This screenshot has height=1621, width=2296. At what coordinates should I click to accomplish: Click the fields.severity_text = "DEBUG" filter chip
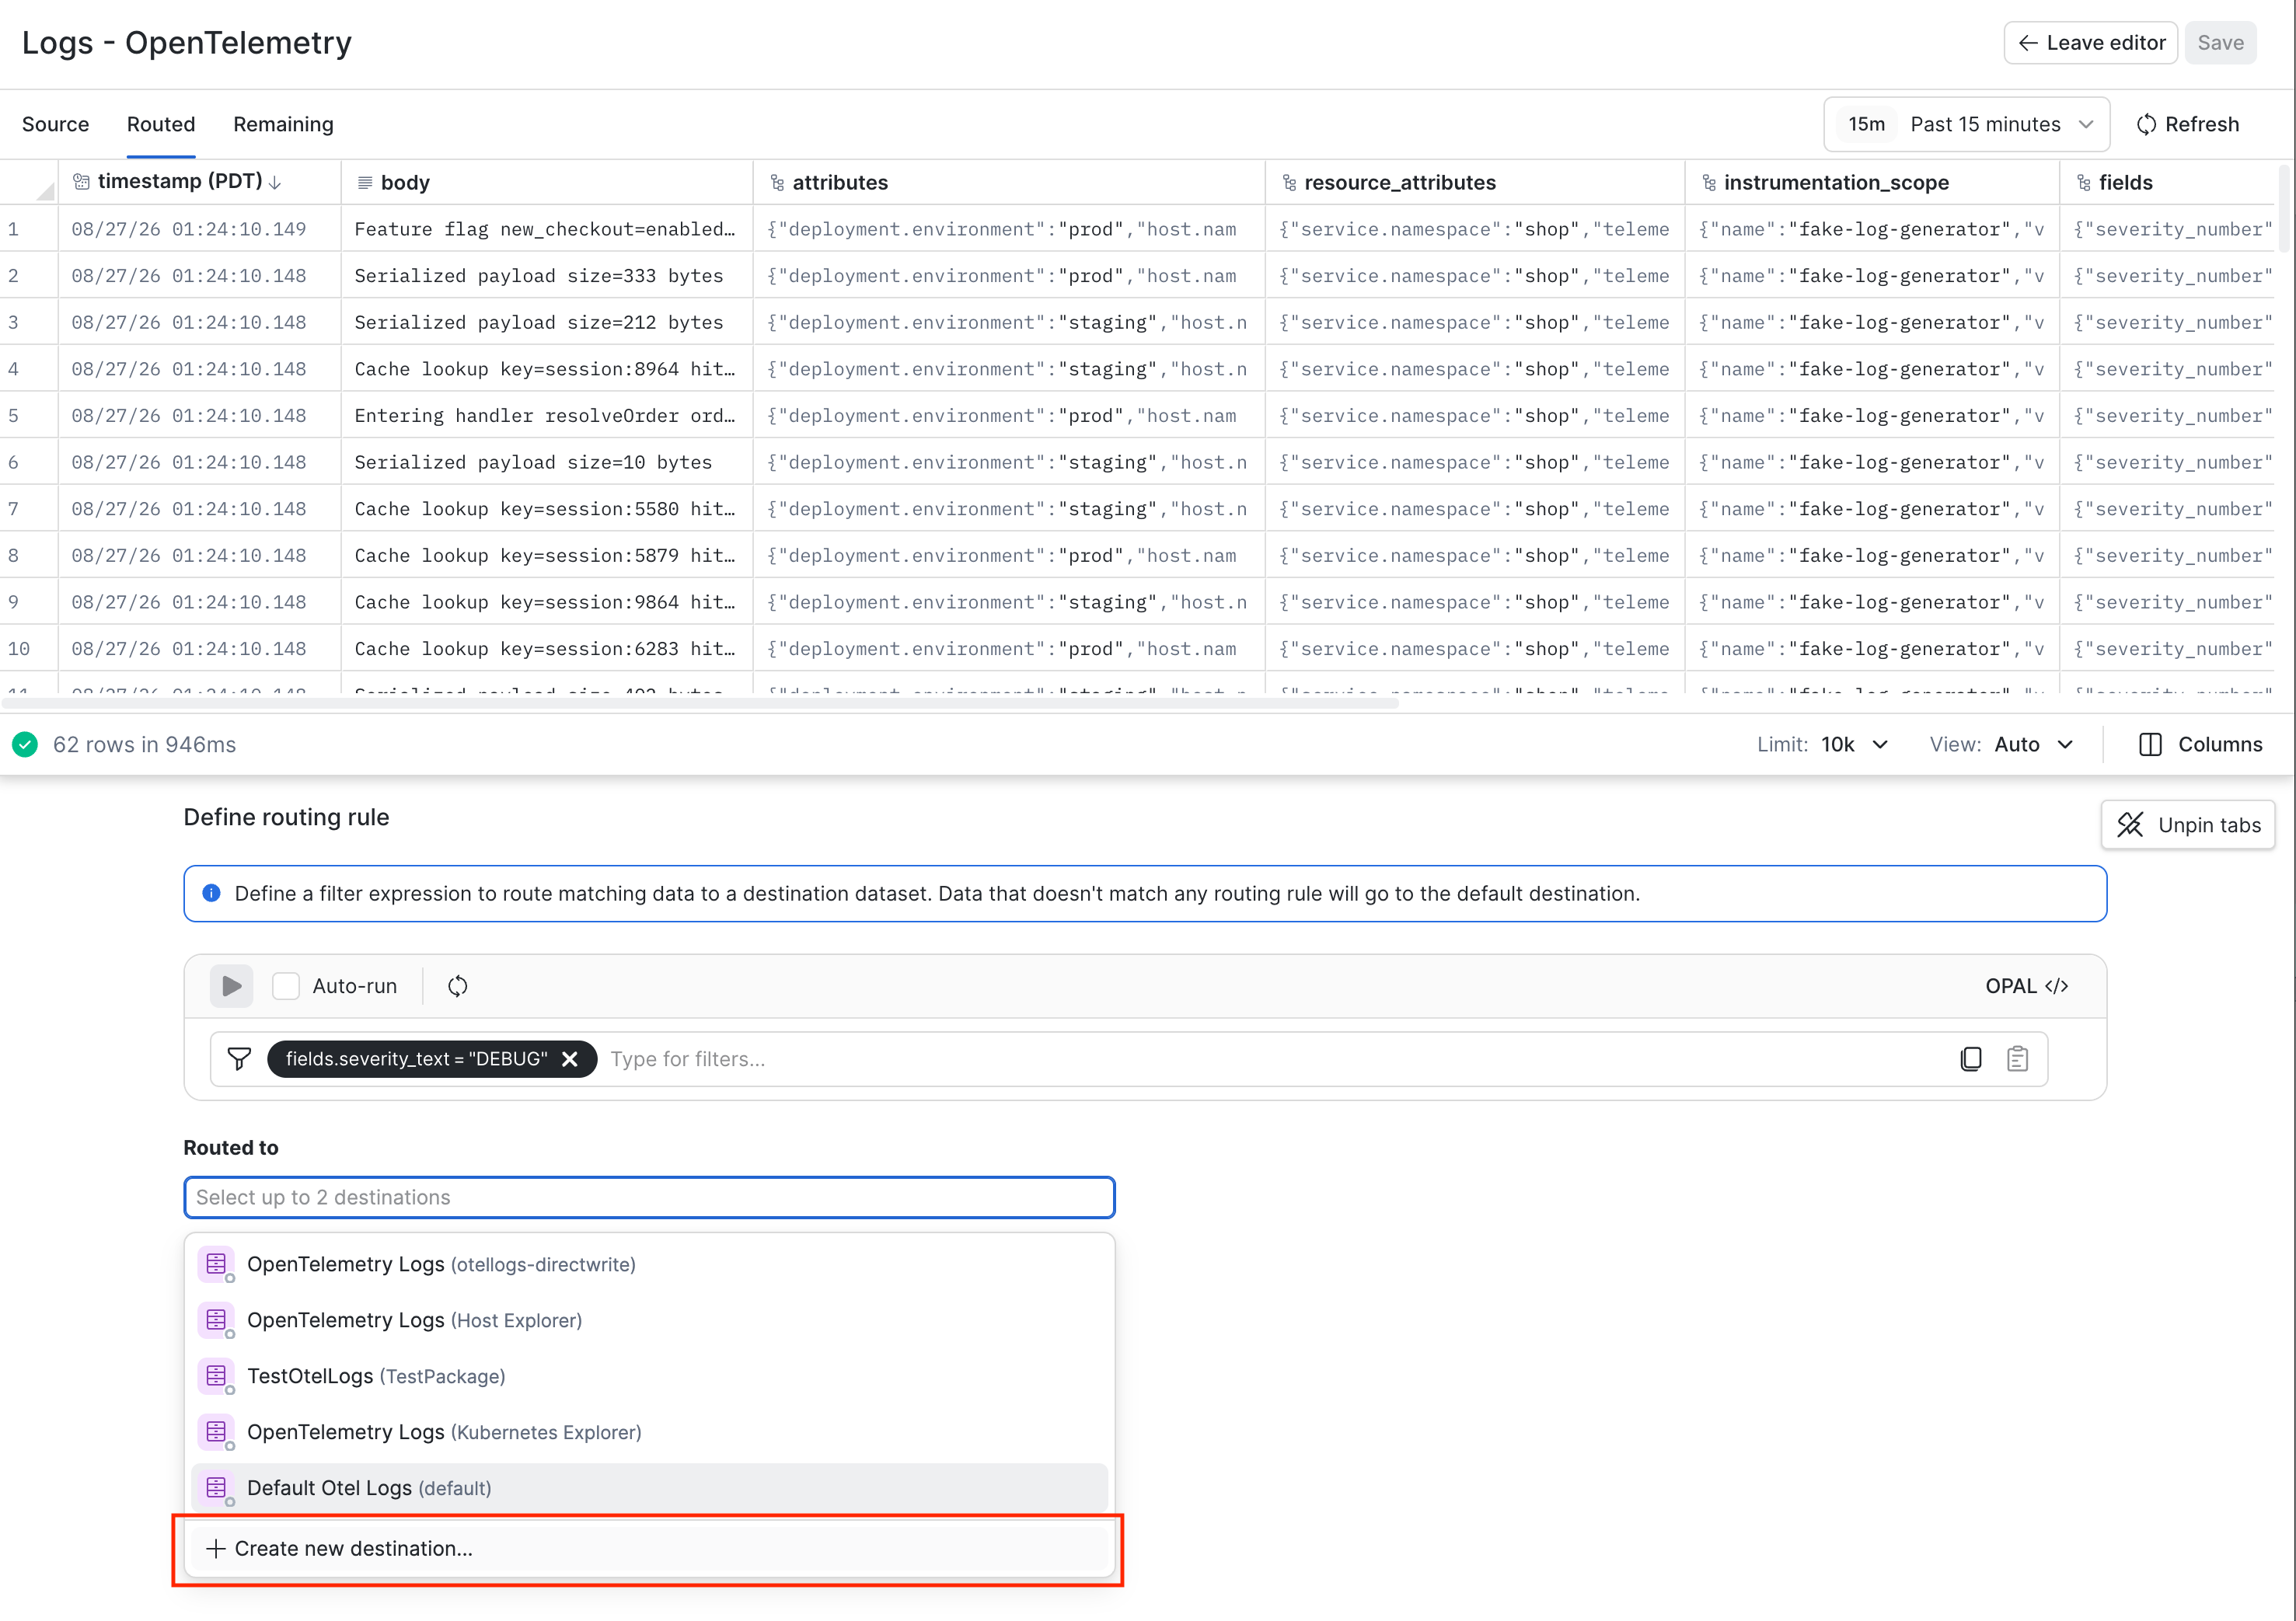click(432, 1059)
